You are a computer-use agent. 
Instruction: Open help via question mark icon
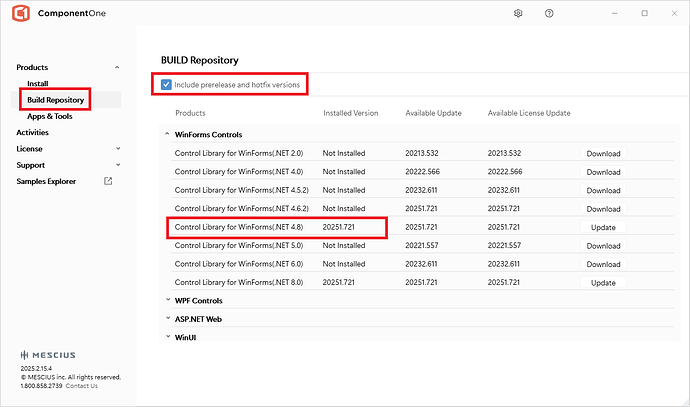pyautogui.click(x=549, y=14)
